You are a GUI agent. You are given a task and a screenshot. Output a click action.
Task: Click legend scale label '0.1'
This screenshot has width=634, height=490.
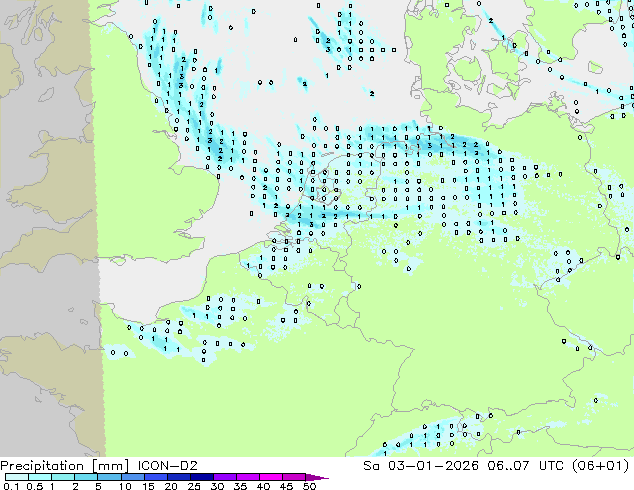tap(11, 486)
